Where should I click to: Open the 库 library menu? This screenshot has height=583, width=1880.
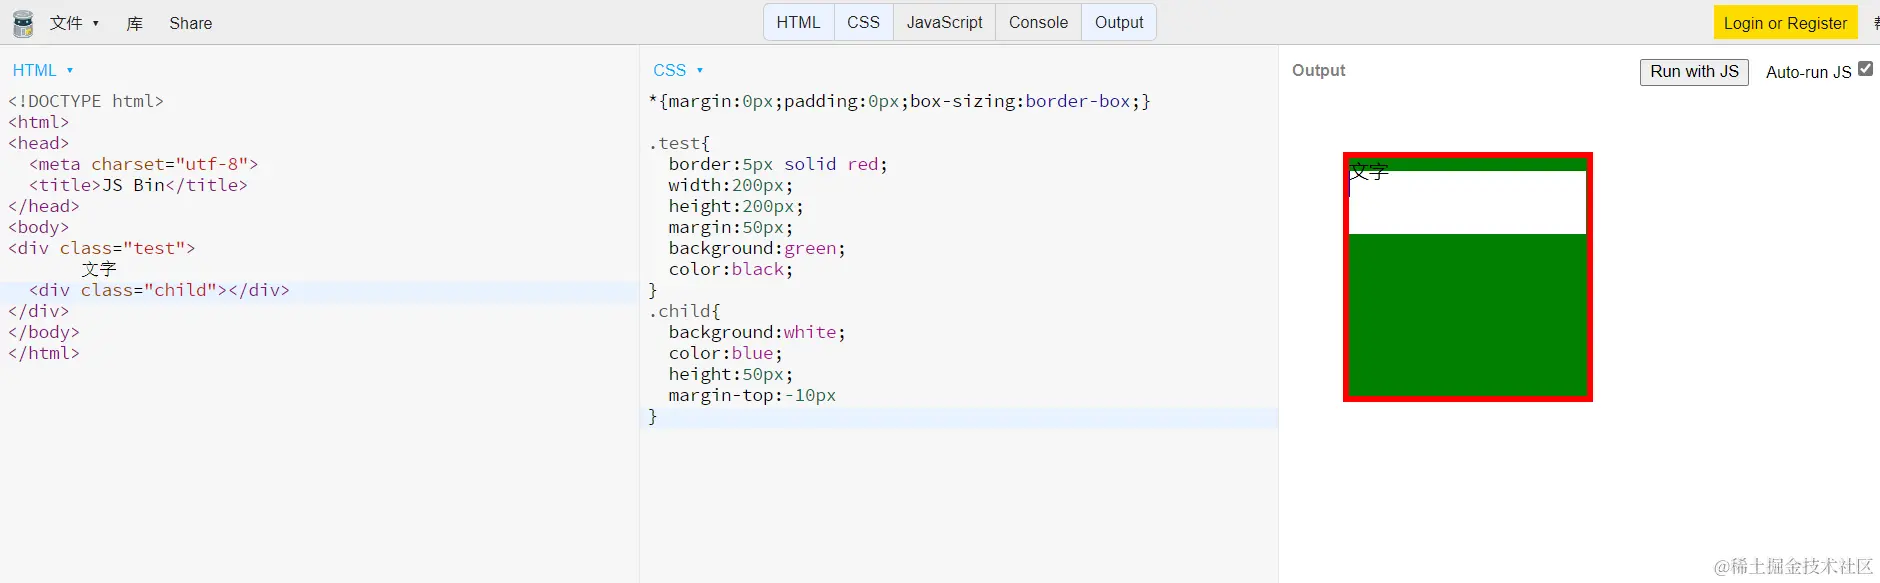(134, 23)
